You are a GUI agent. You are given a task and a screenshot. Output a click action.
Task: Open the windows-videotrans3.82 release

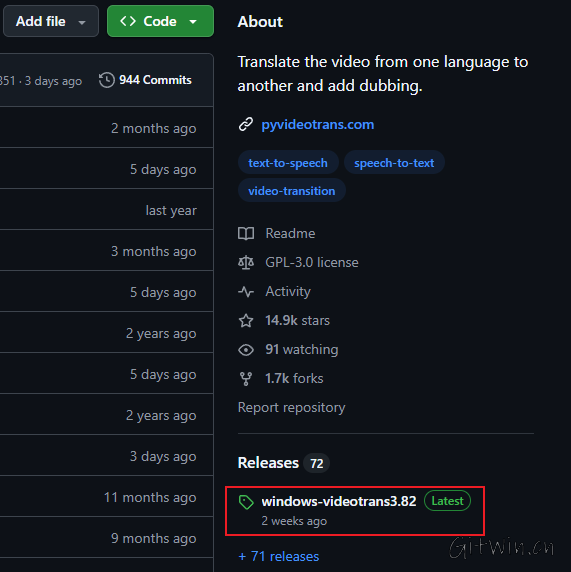[x=339, y=501]
